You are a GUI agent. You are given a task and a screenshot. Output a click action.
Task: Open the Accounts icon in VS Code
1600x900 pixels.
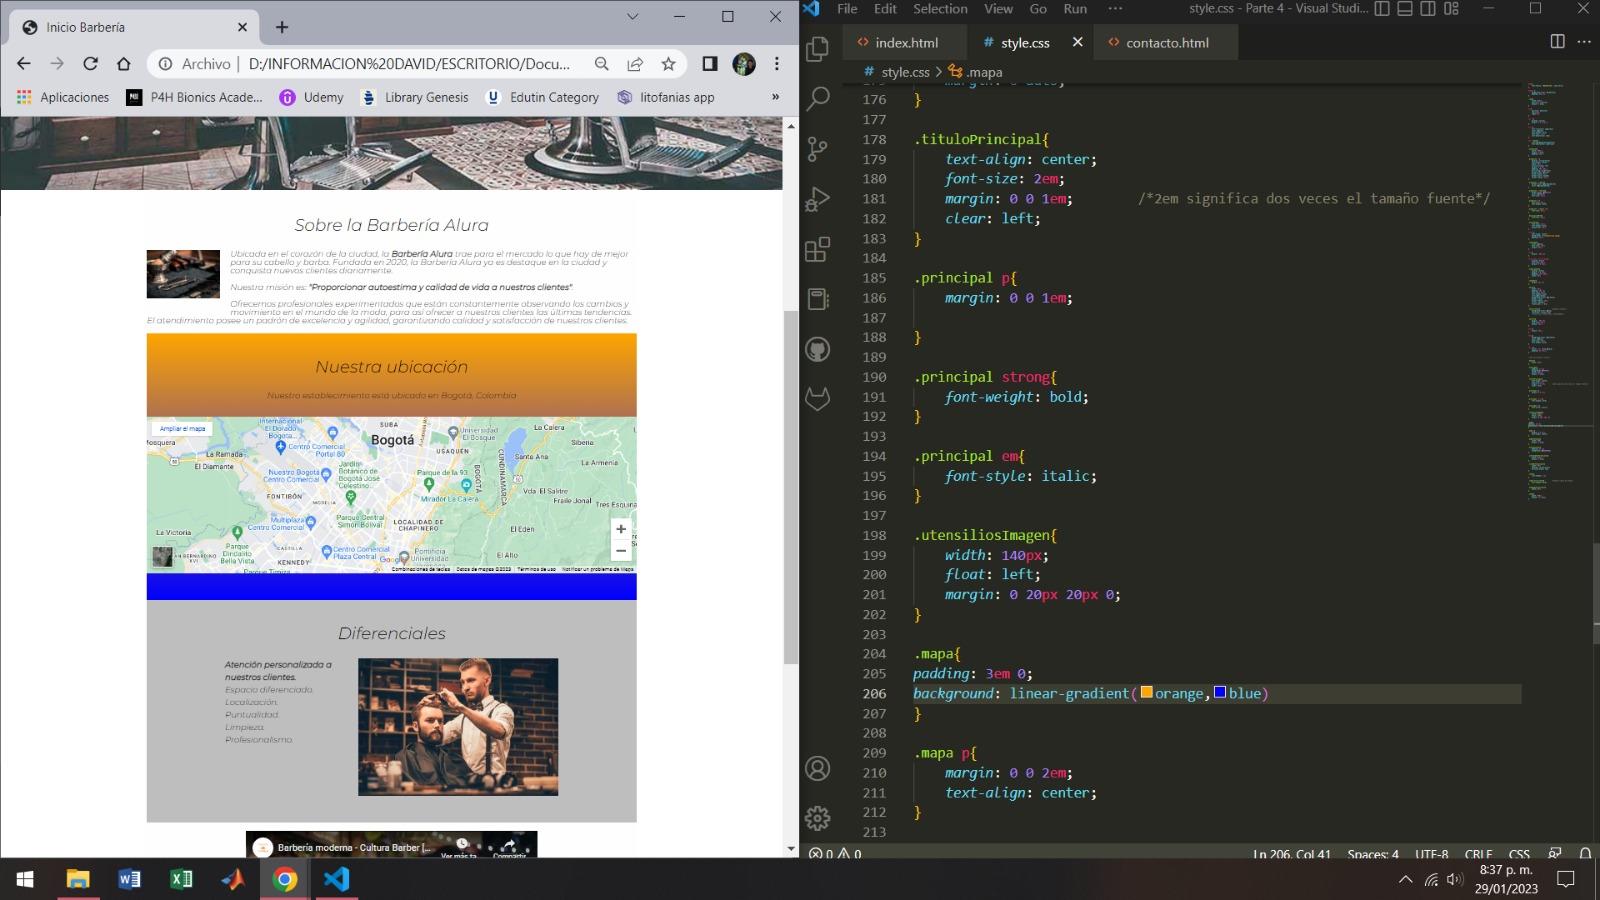tap(818, 768)
